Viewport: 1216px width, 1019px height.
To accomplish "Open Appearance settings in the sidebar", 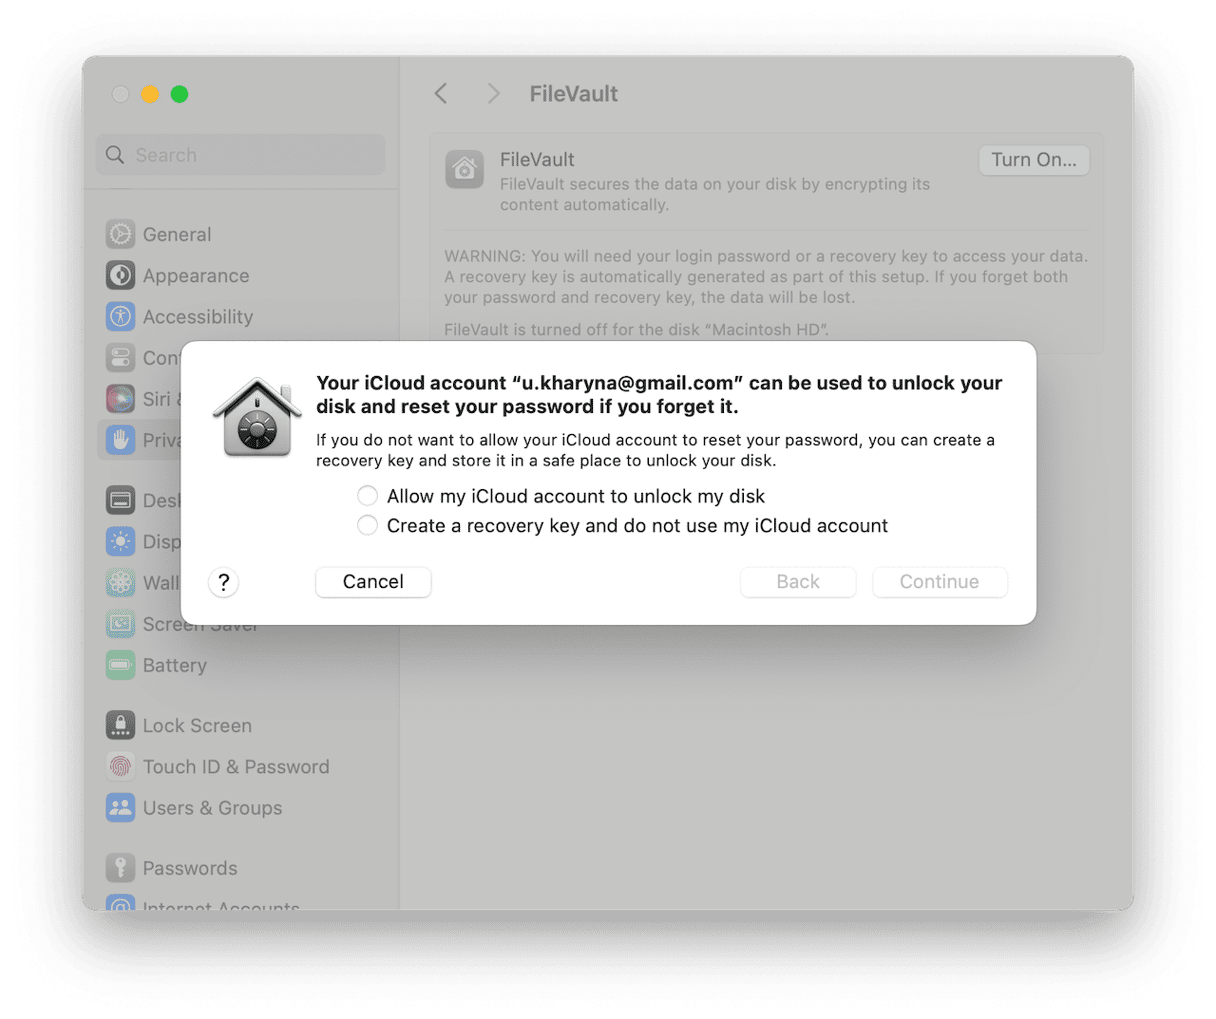I will tap(196, 276).
